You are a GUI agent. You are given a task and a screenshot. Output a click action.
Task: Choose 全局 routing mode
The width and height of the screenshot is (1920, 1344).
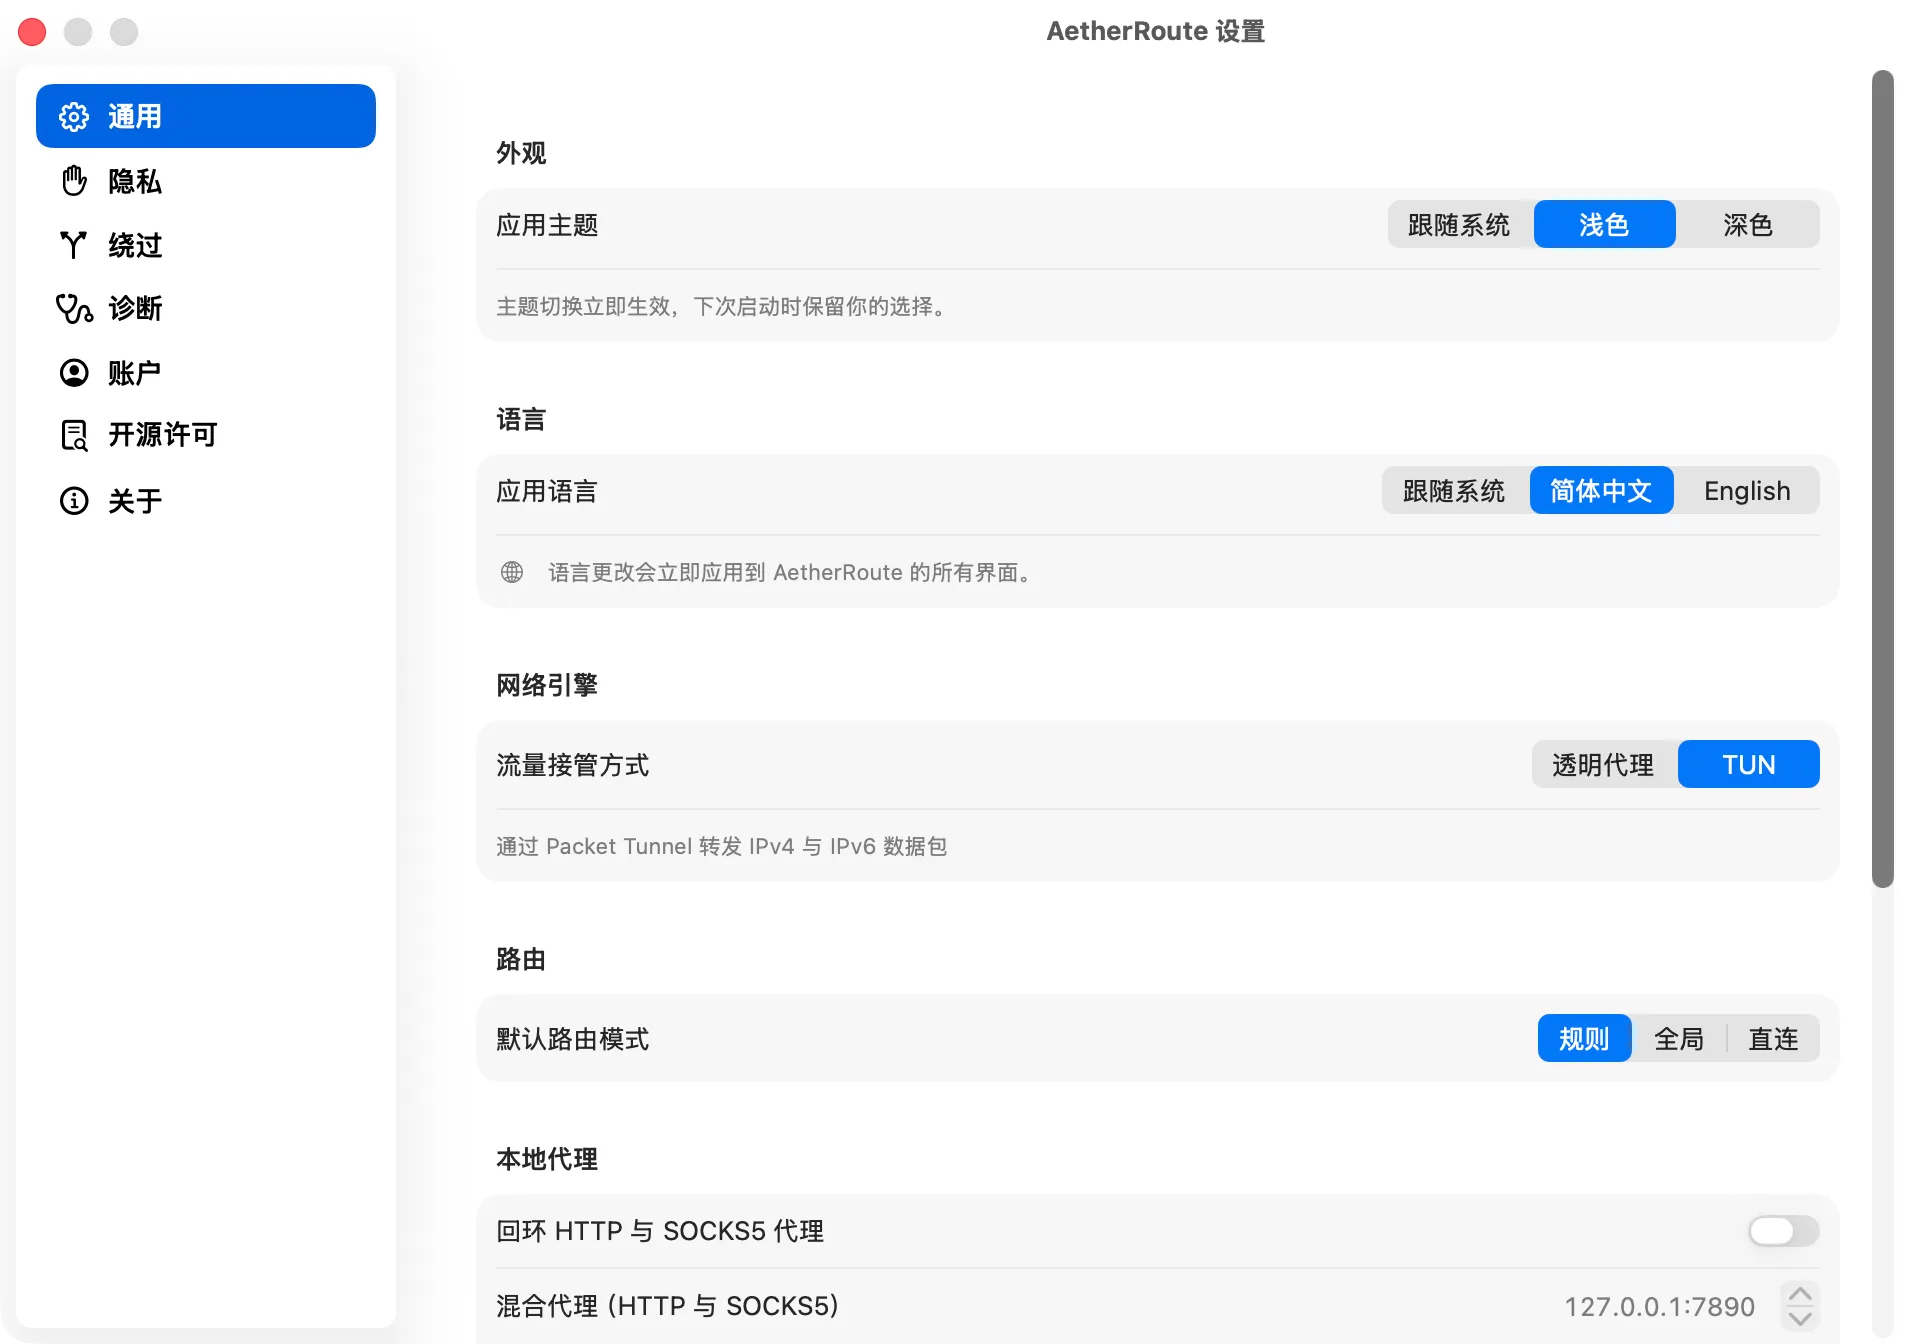point(1679,1039)
